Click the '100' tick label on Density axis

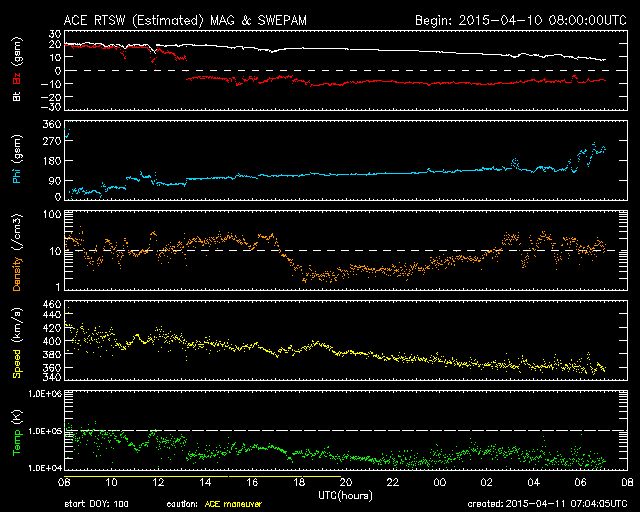click(52, 214)
